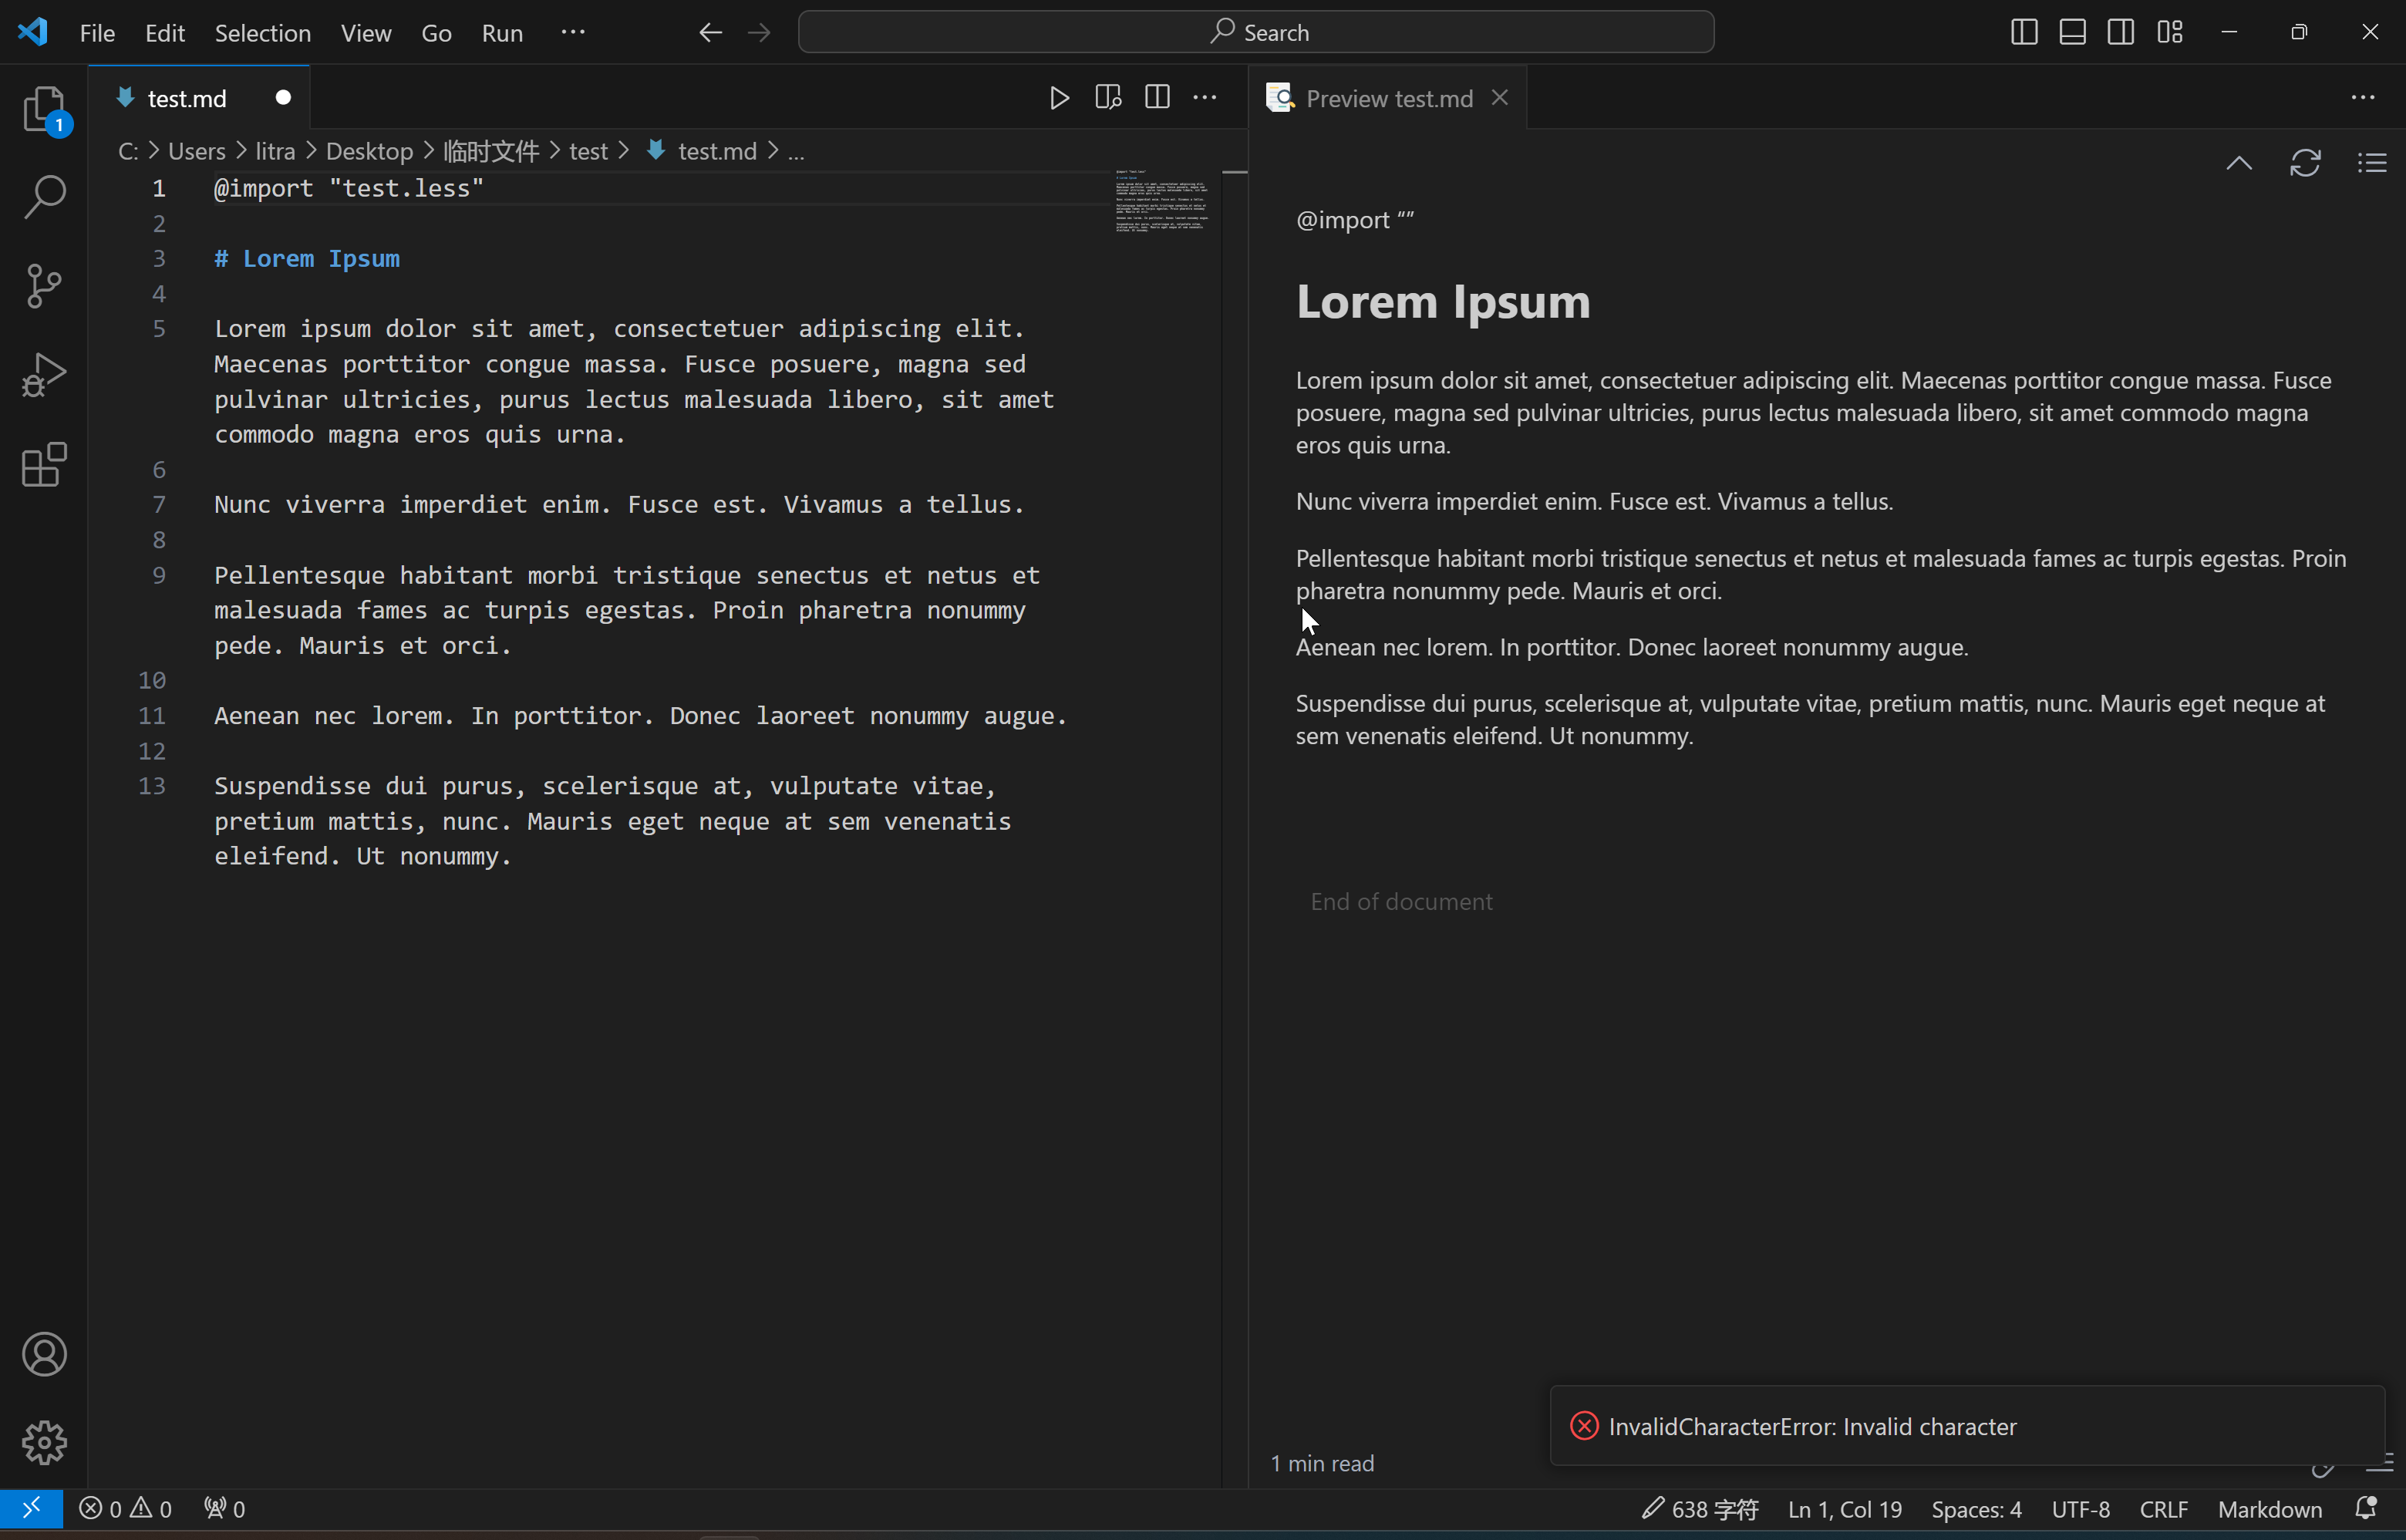This screenshot has width=2406, height=1540.
Task: Open the Search view in the activity bar
Action: 44,197
